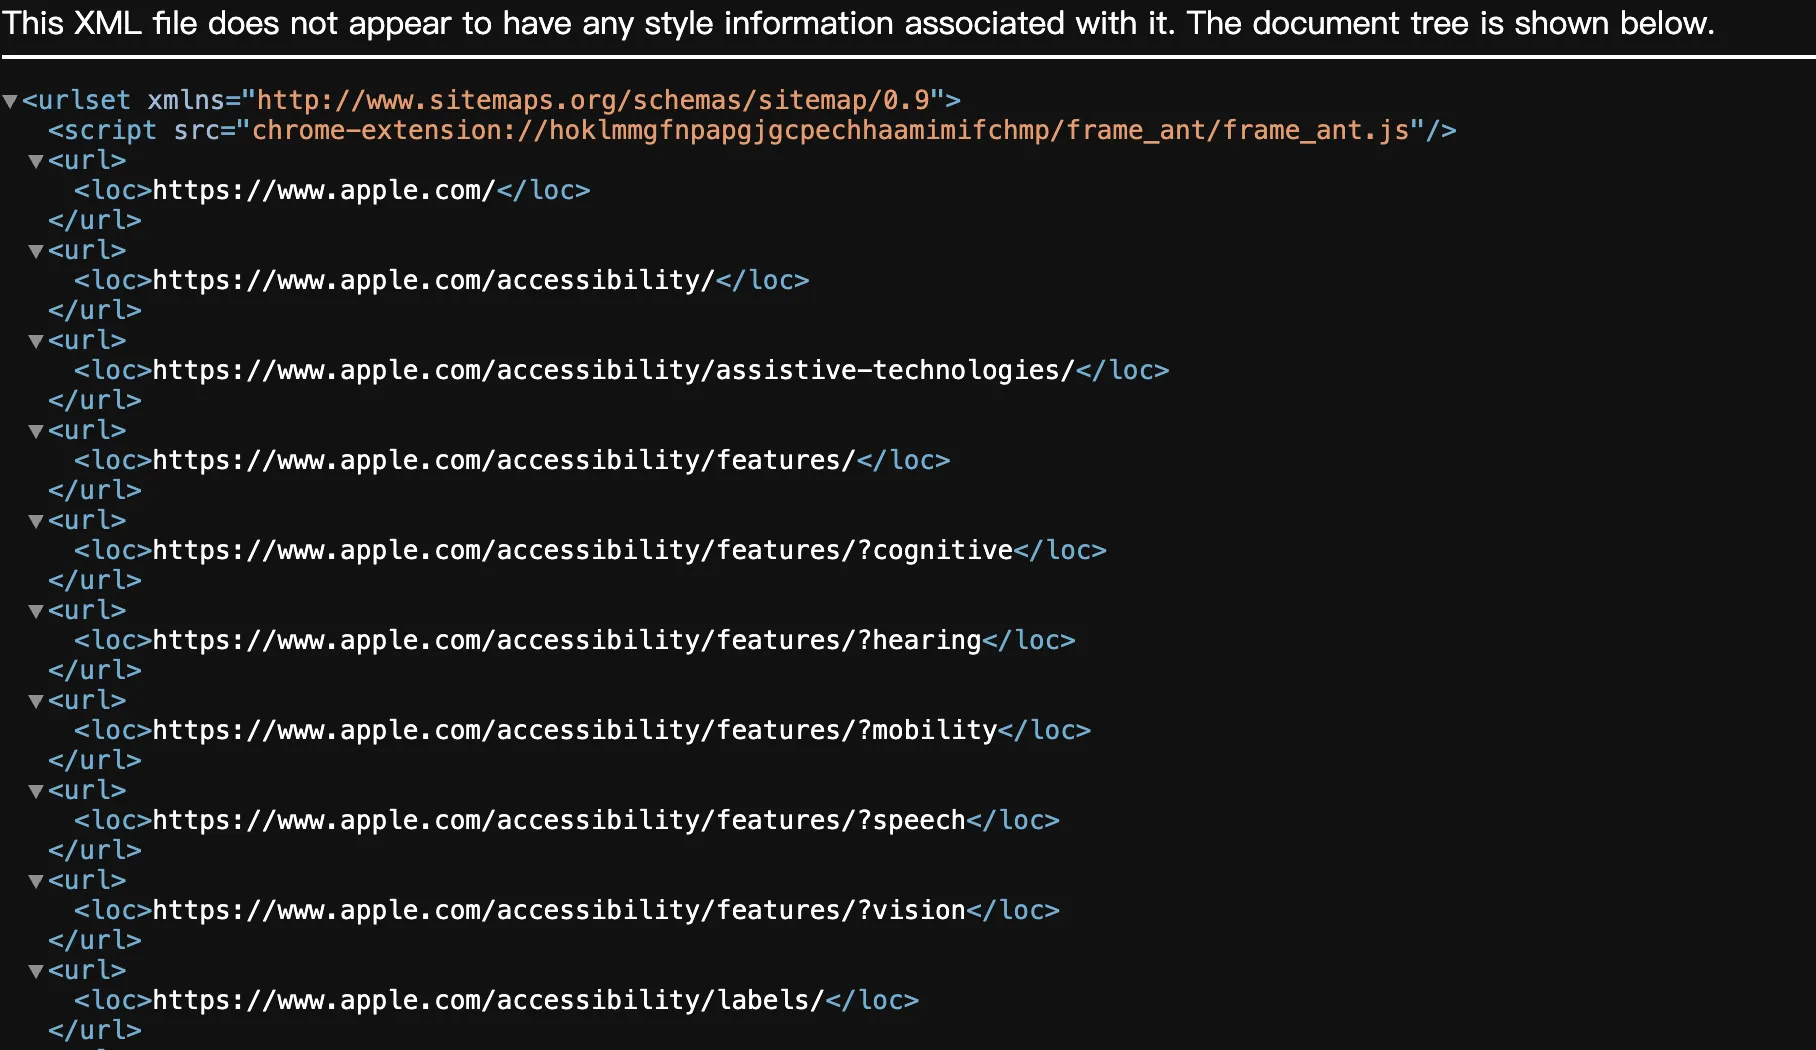Click the features/?hearing URL text

(x=567, y=640)
